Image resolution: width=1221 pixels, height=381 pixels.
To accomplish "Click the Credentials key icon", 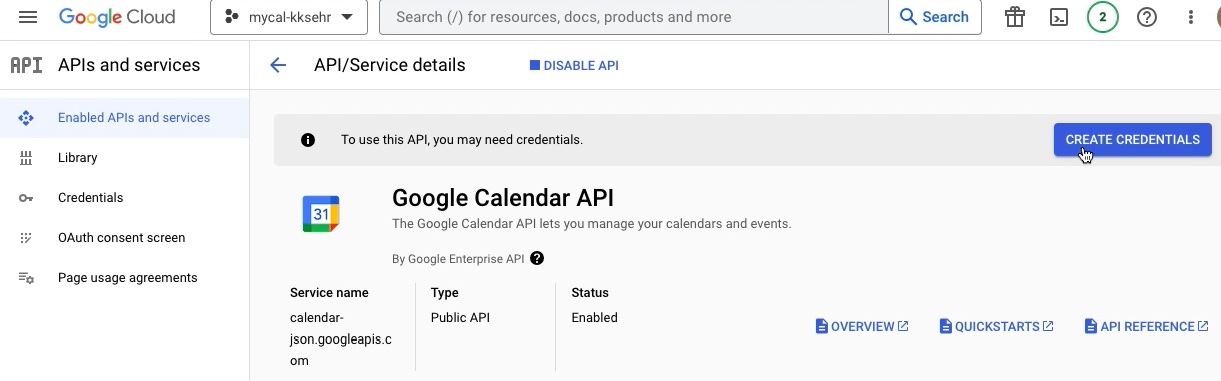I will [x=26, y=198].
